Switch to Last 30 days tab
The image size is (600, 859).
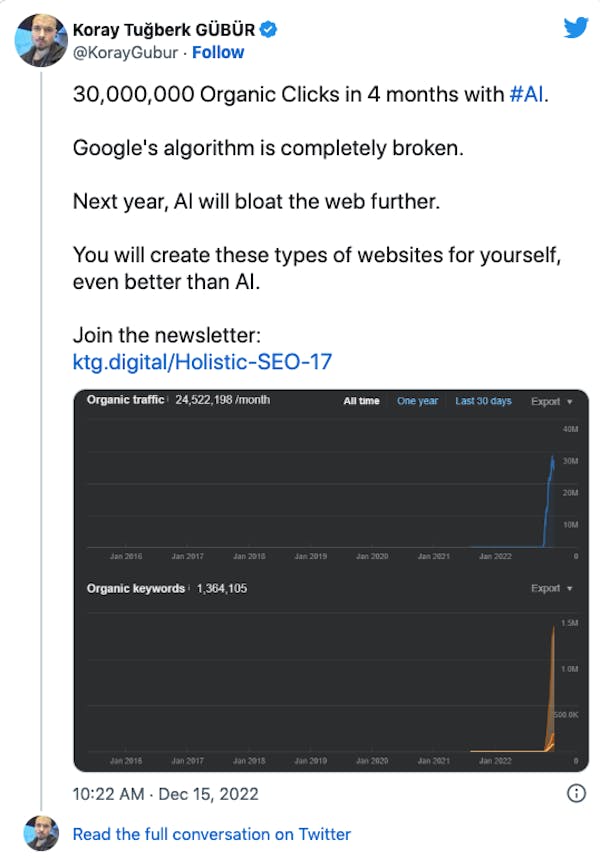483,401
